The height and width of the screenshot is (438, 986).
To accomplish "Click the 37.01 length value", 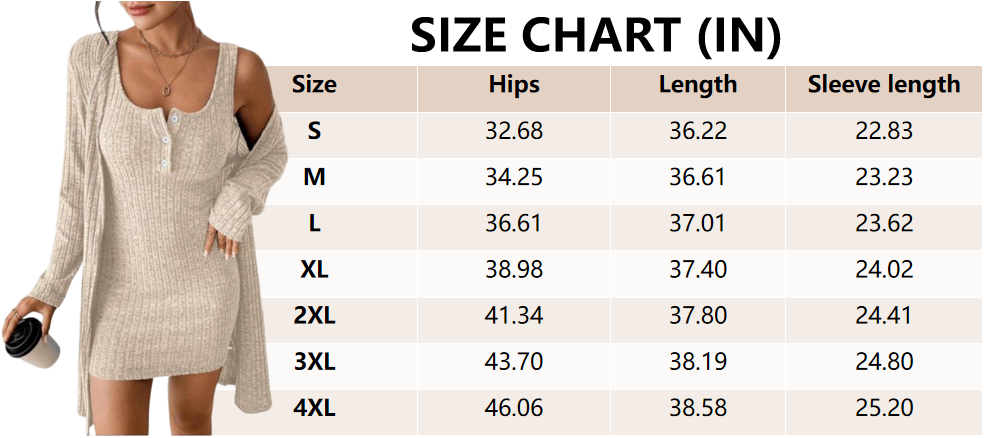I will click(698, 224).
